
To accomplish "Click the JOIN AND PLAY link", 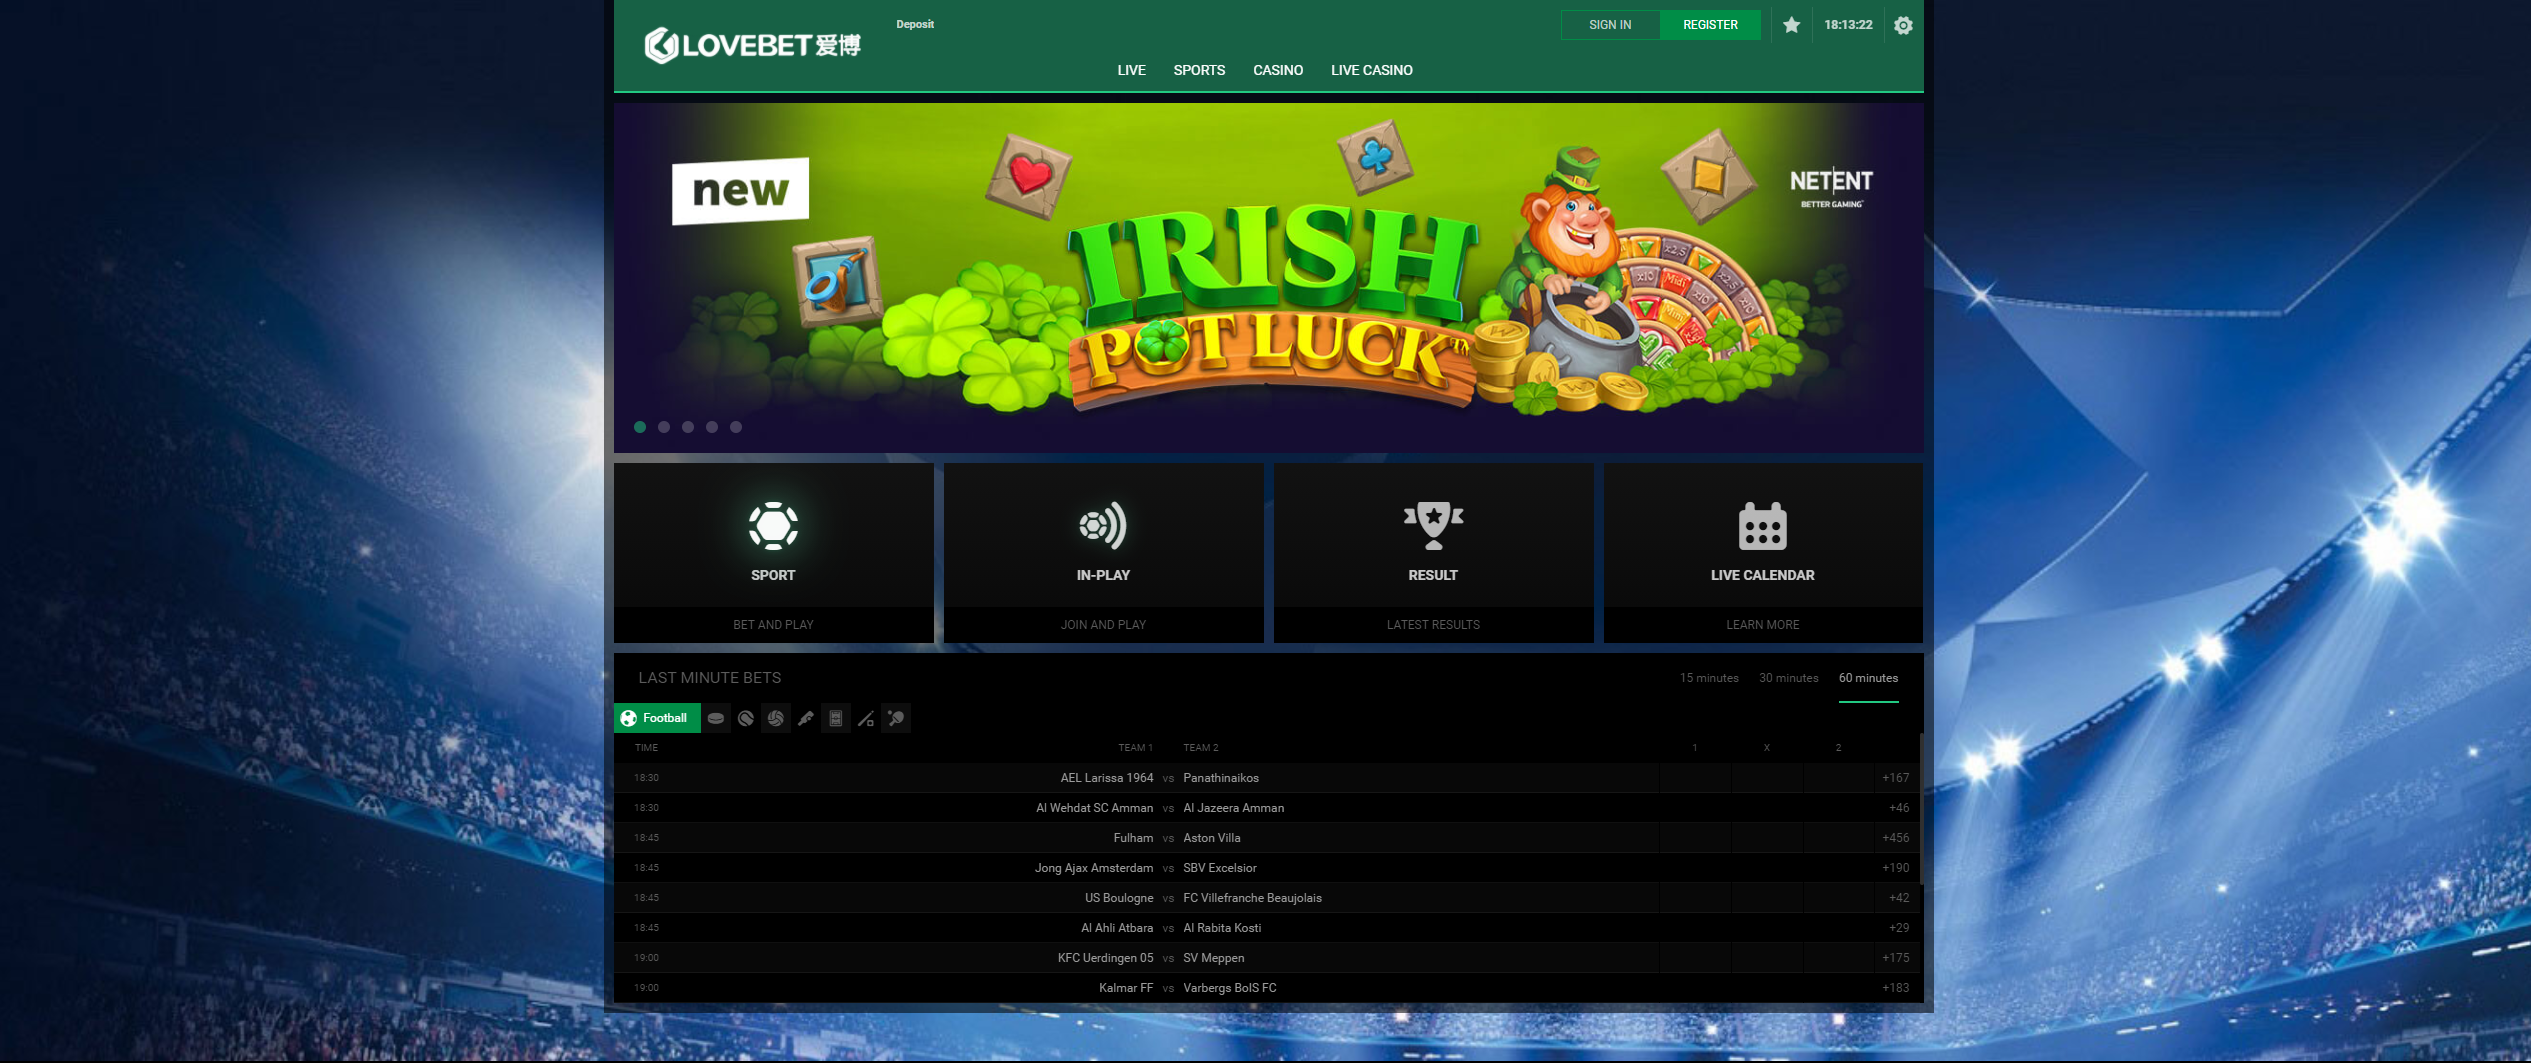I will tap(1103, 625).
